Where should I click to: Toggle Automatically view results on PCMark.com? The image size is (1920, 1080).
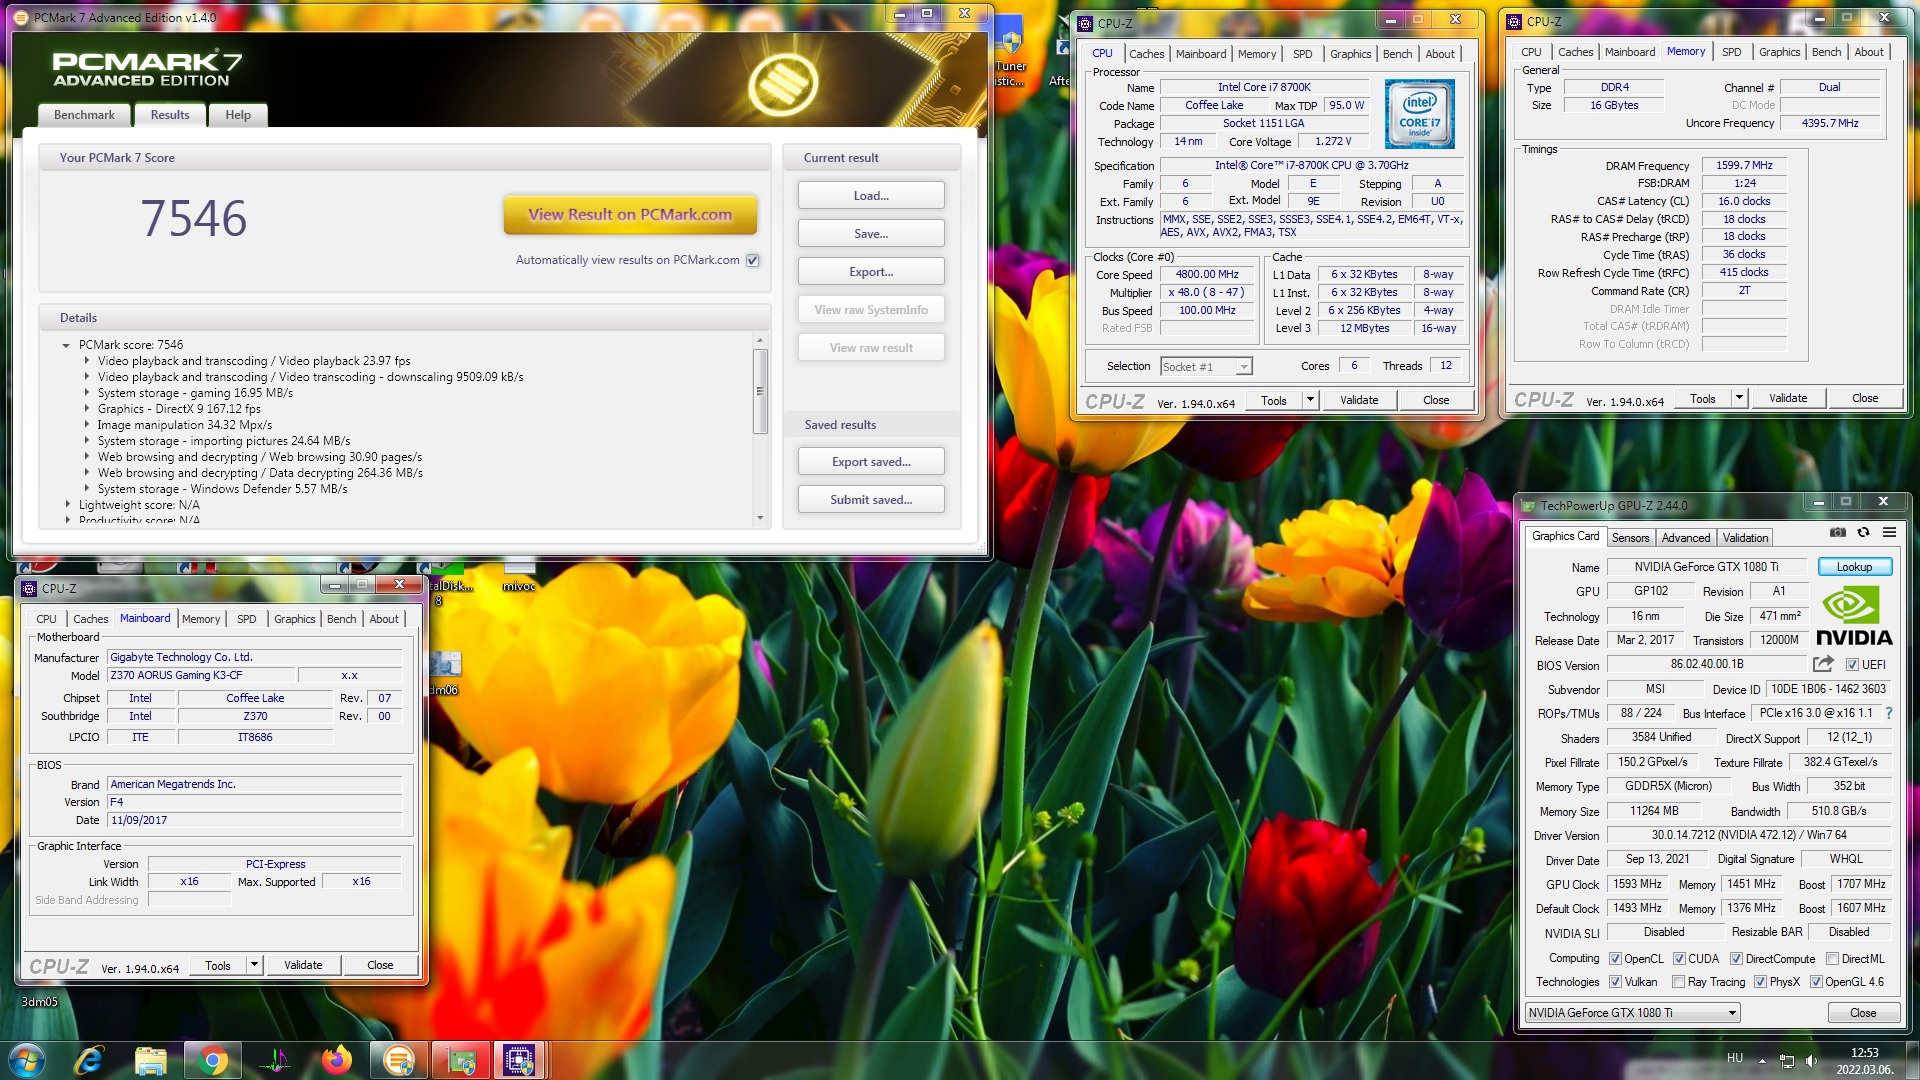753,260
